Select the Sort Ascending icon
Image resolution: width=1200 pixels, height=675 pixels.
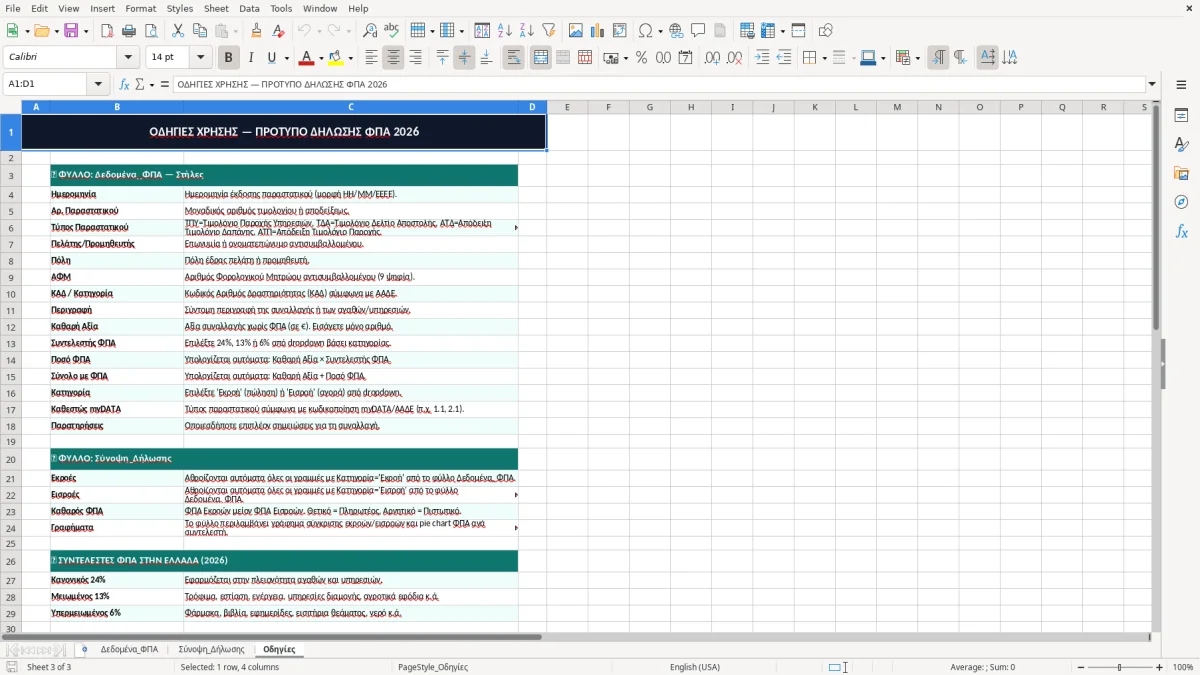tap(504, 31)
